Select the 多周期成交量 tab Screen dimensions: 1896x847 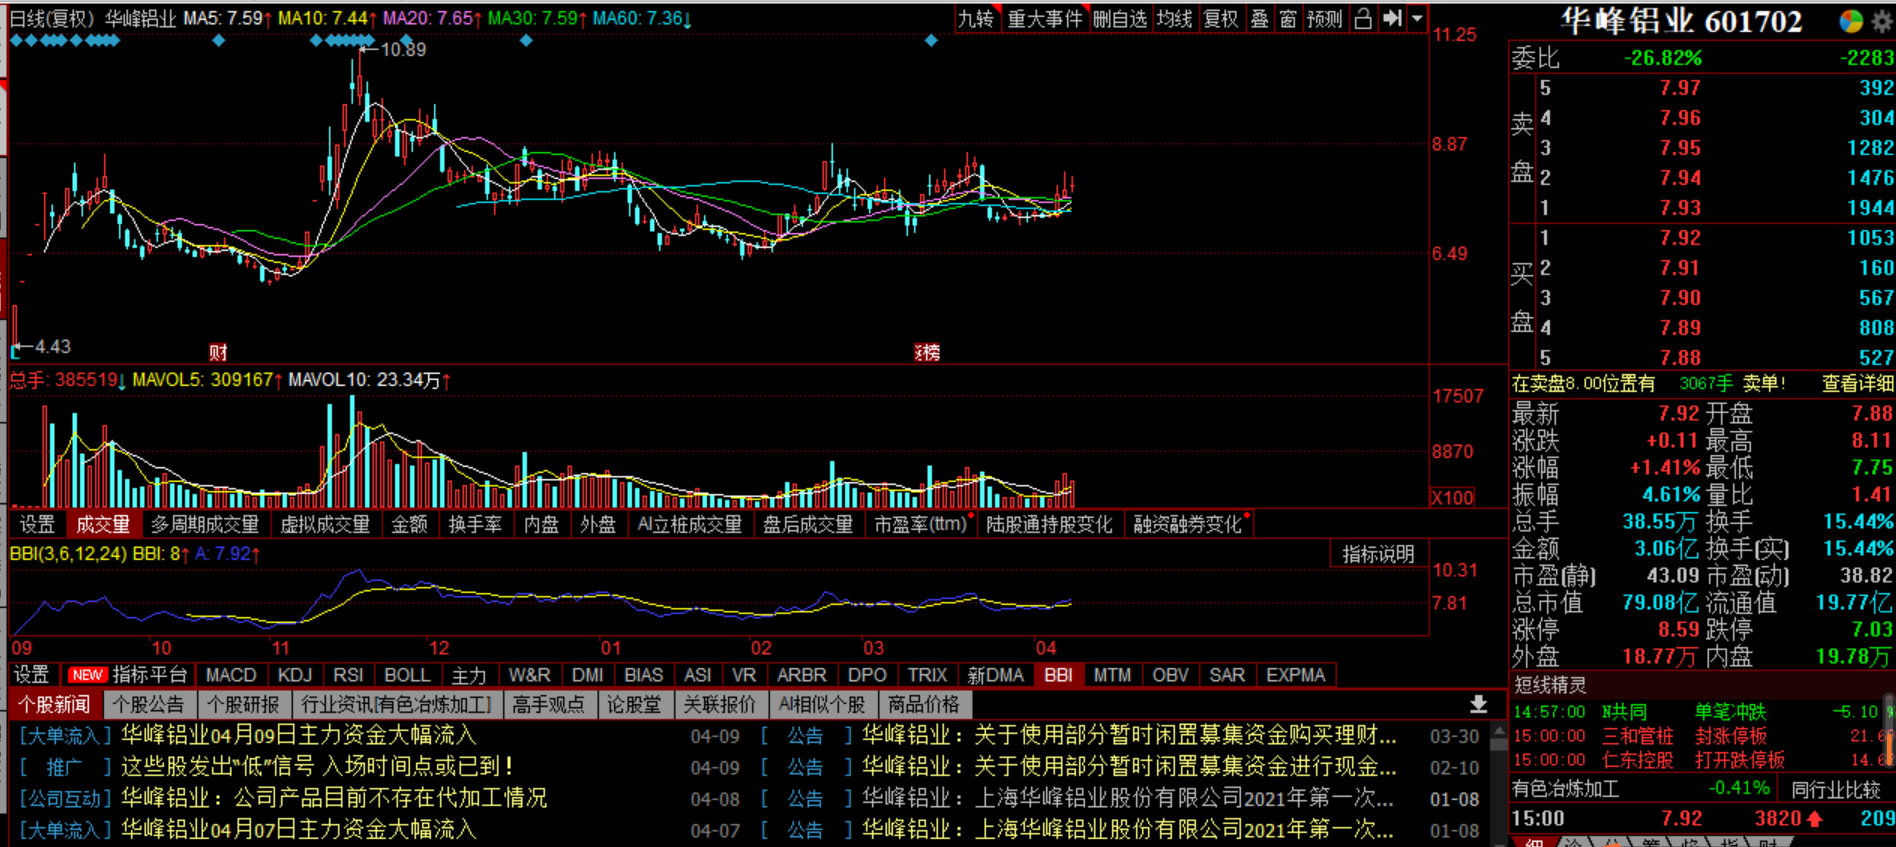pos(205,524)
